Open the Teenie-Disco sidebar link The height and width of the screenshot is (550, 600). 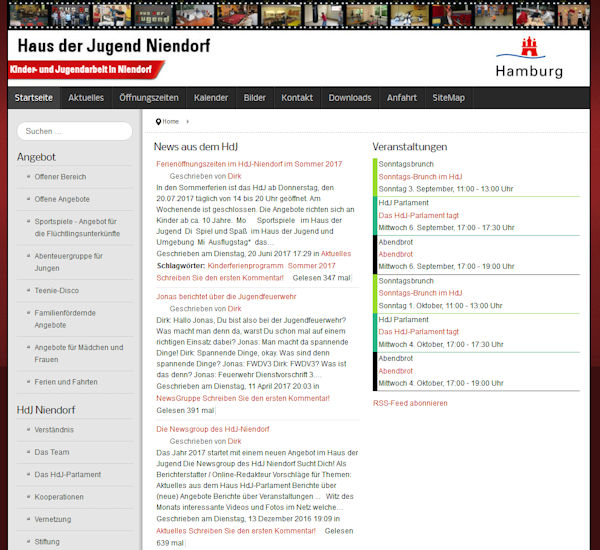coord(57,291)
